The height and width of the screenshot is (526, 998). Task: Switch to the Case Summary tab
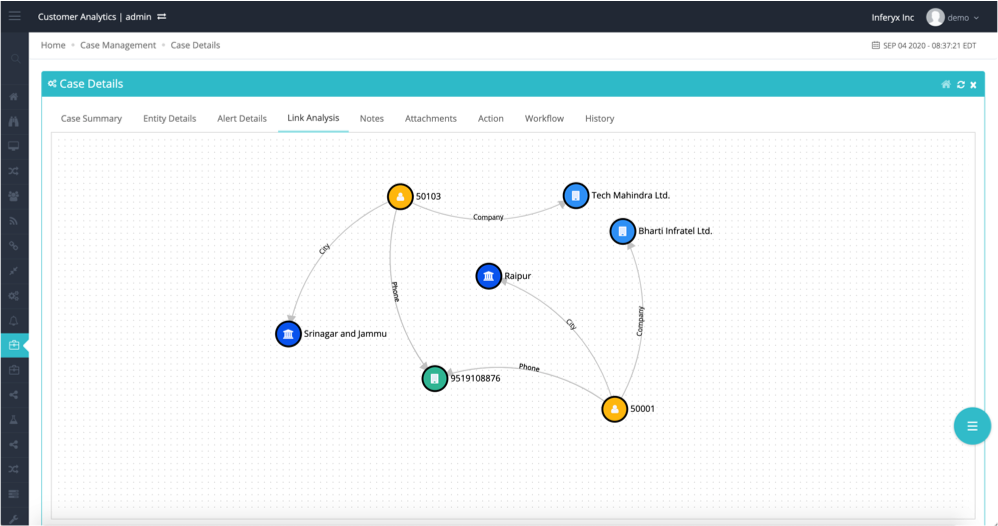[x=91, y=118]
